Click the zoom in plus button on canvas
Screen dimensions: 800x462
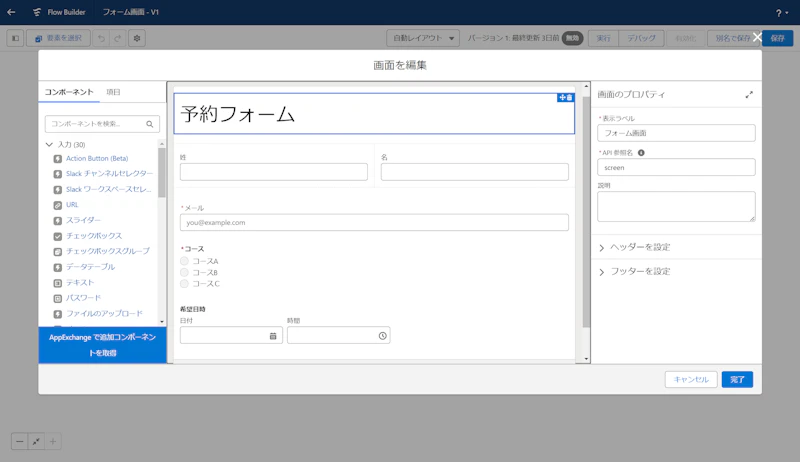click(53, 442)
